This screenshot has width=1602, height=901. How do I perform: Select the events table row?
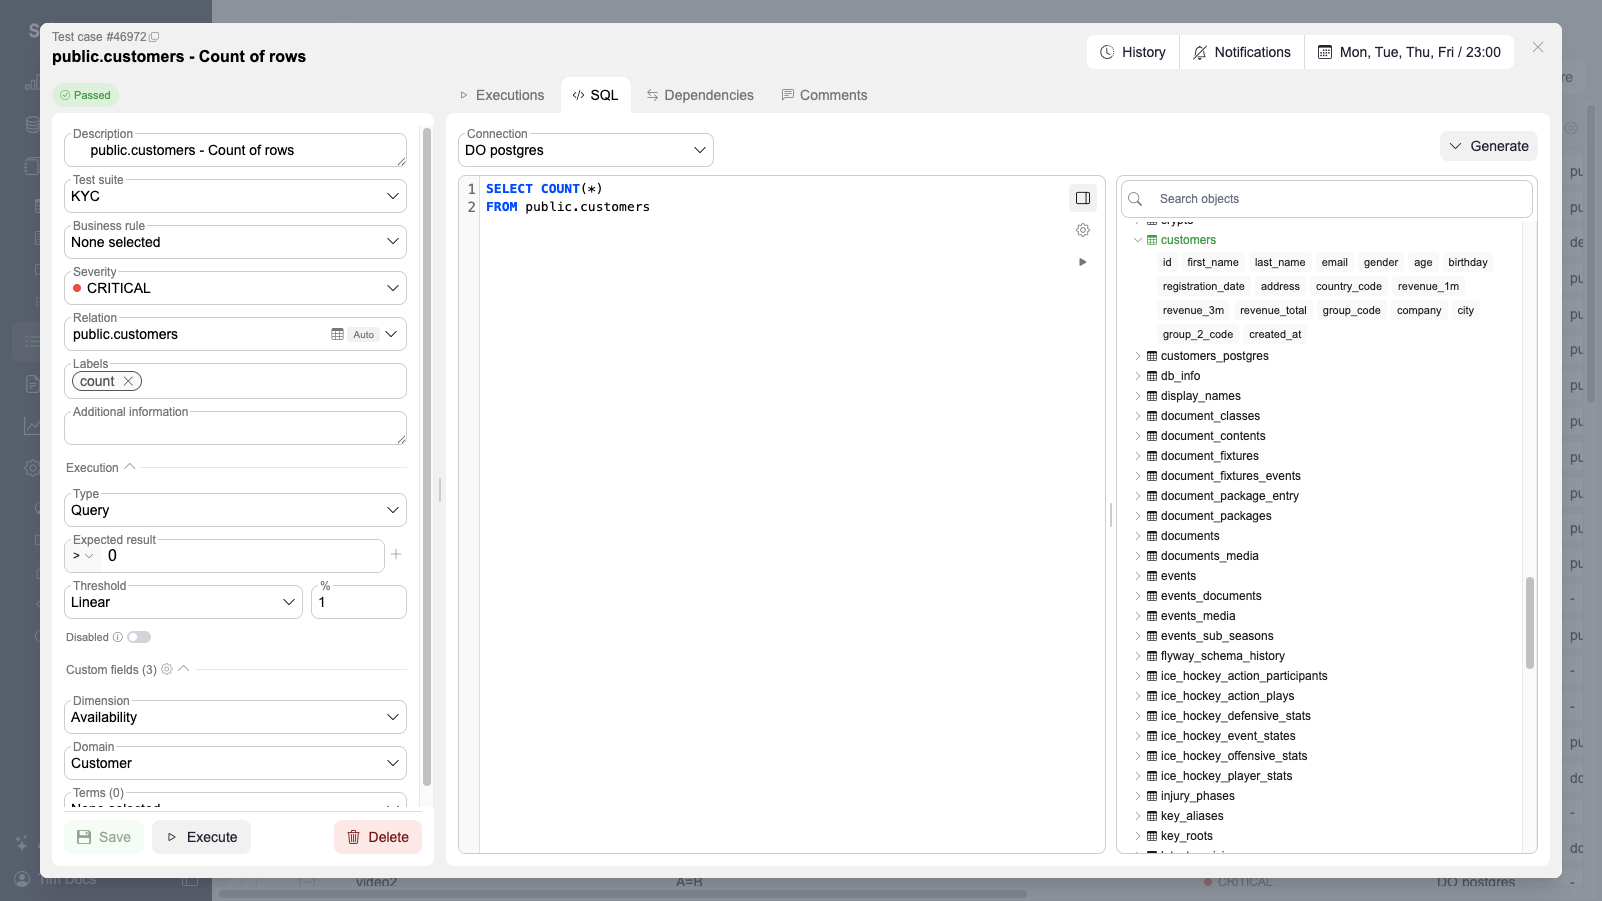[1178, 576]
